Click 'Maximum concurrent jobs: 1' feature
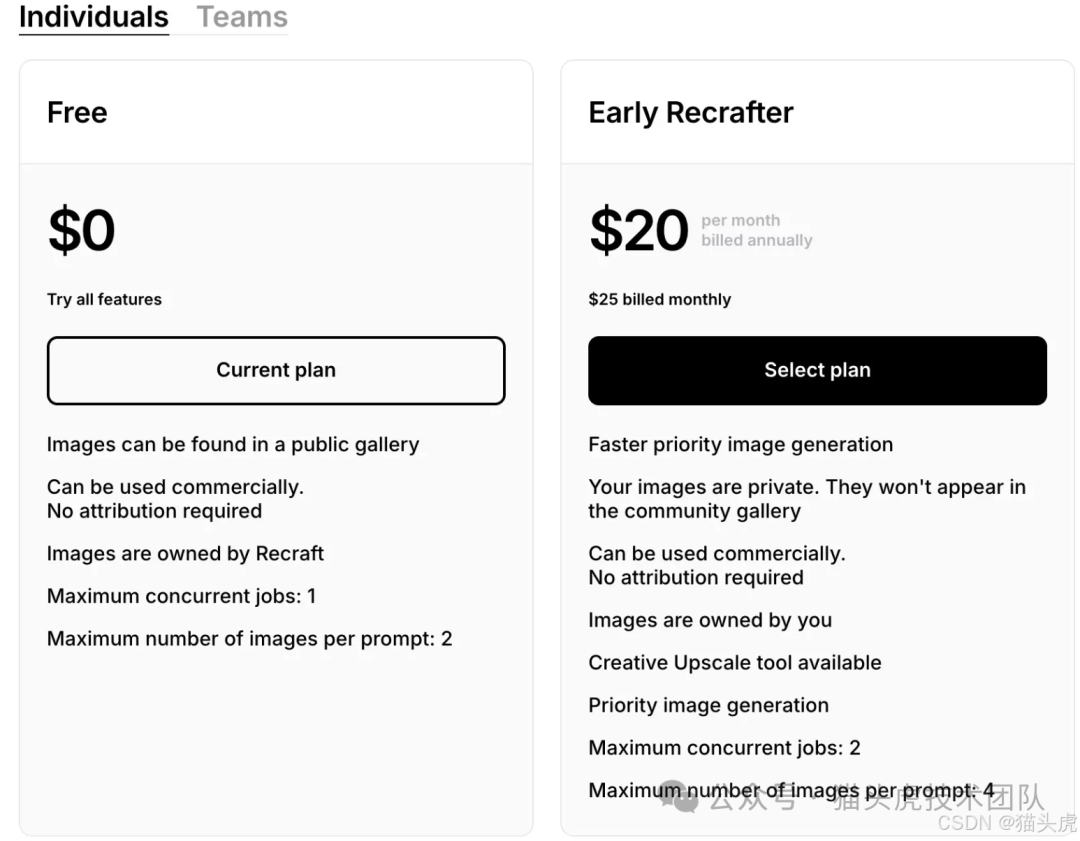The height and width of the screenshot is (841, 1080). [181, 596]
